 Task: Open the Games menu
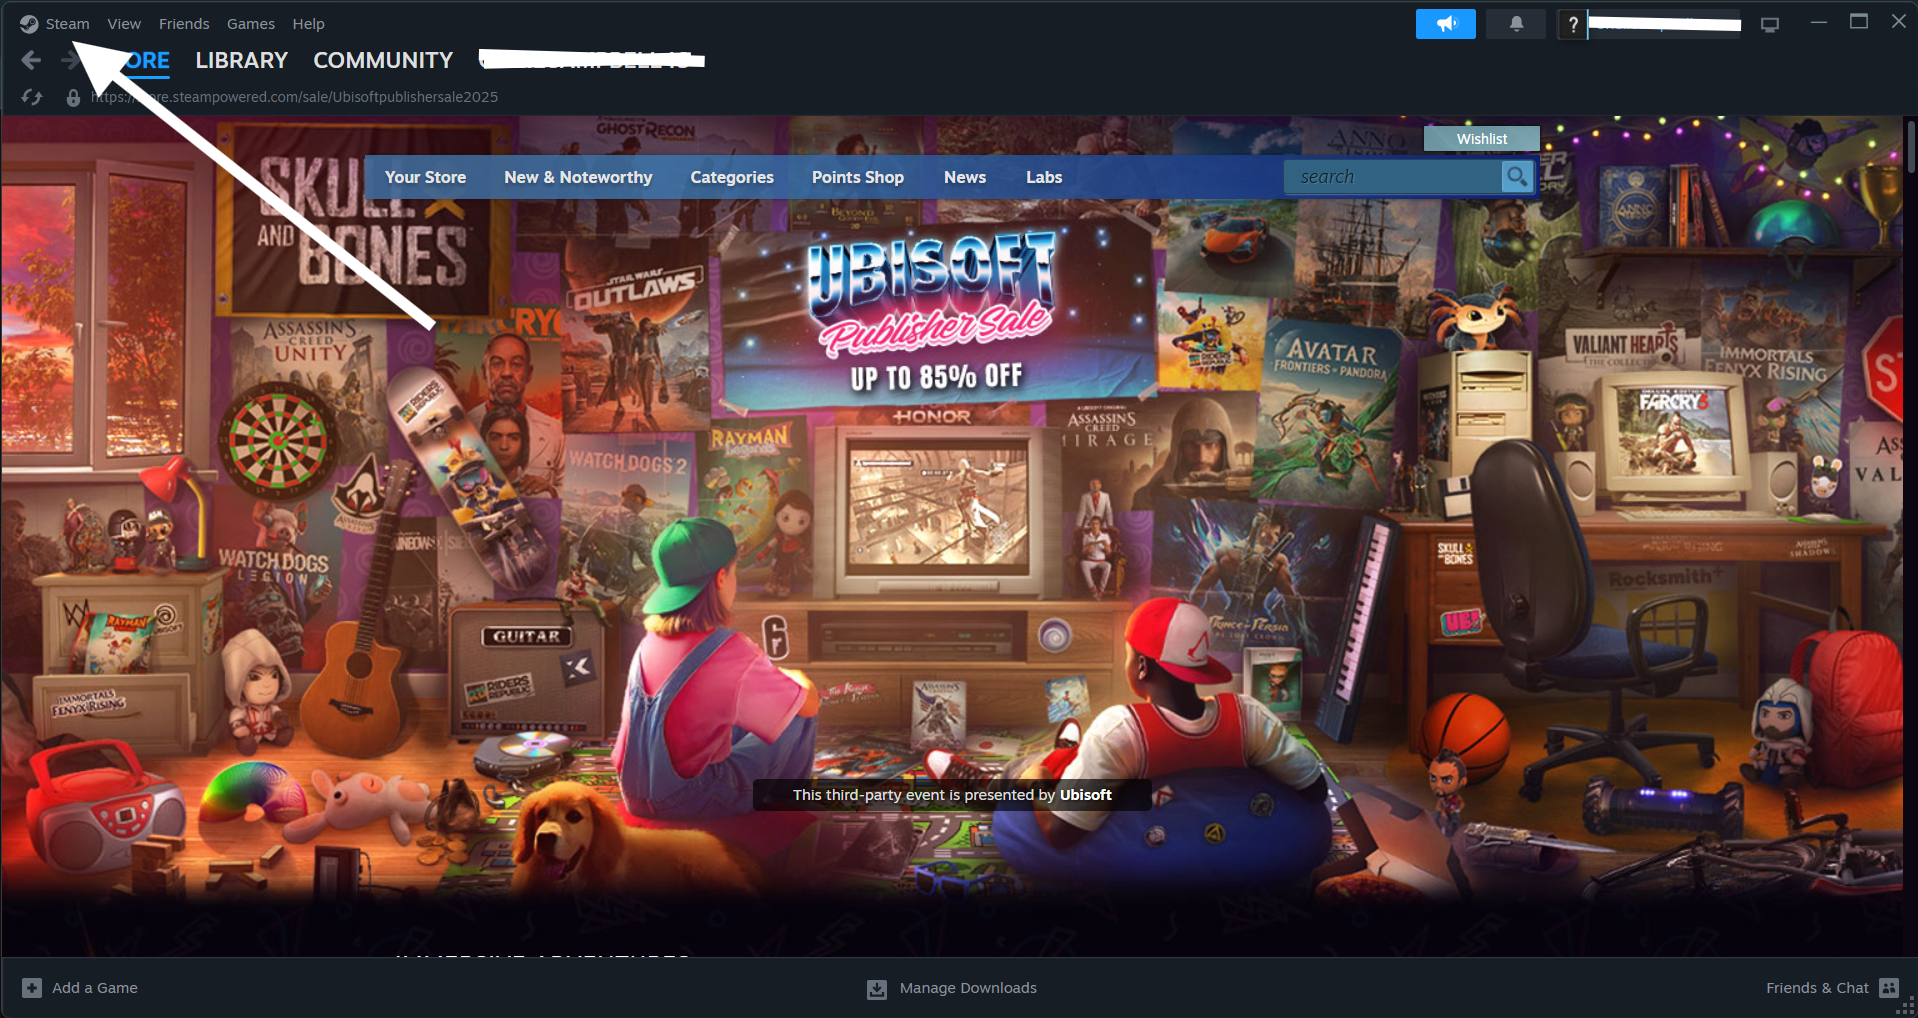(251, 24)
